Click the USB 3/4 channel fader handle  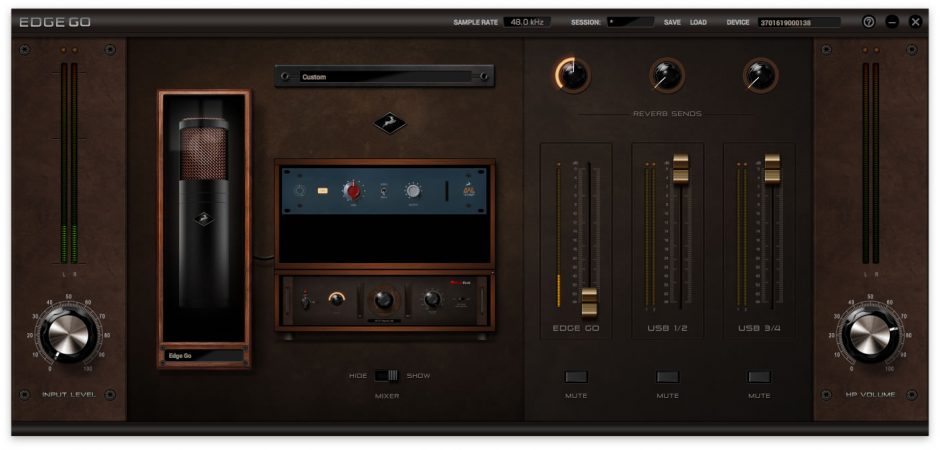(772, 168)
